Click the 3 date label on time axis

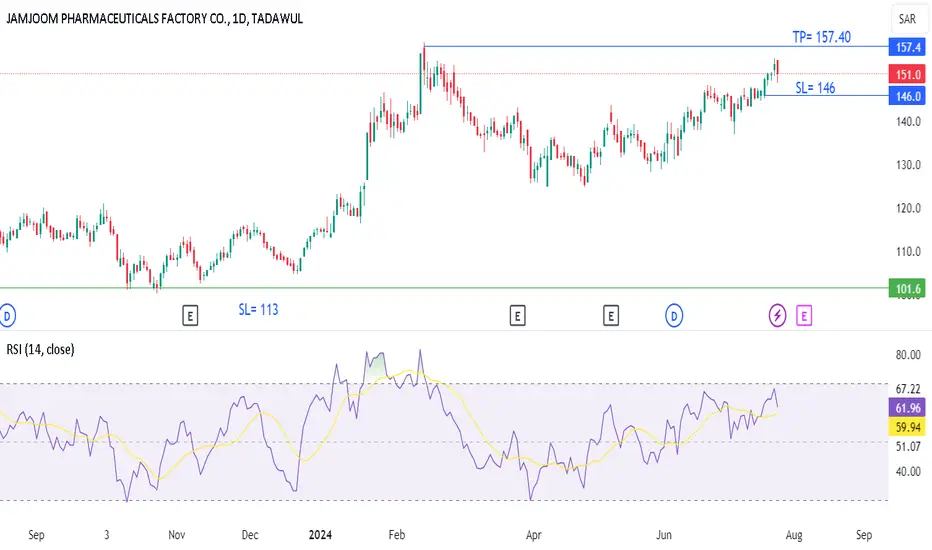[x=106, y=535]
